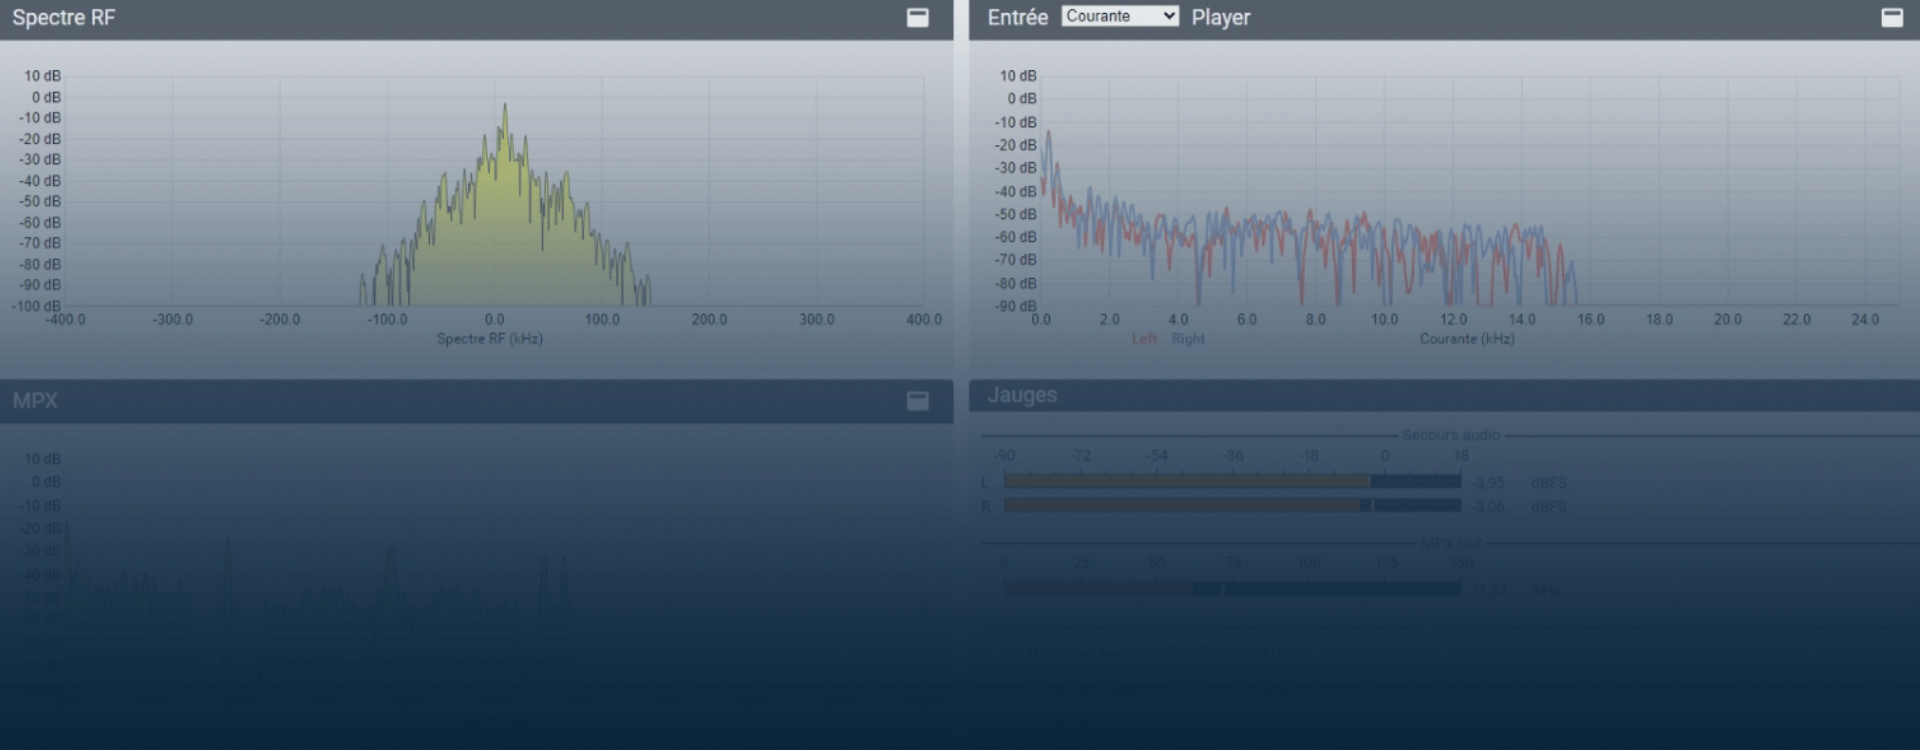Minimize the MPX panel using its icon
Image resolution: width=1920 pixels, height=750 pixels.
tap(917, 401)
